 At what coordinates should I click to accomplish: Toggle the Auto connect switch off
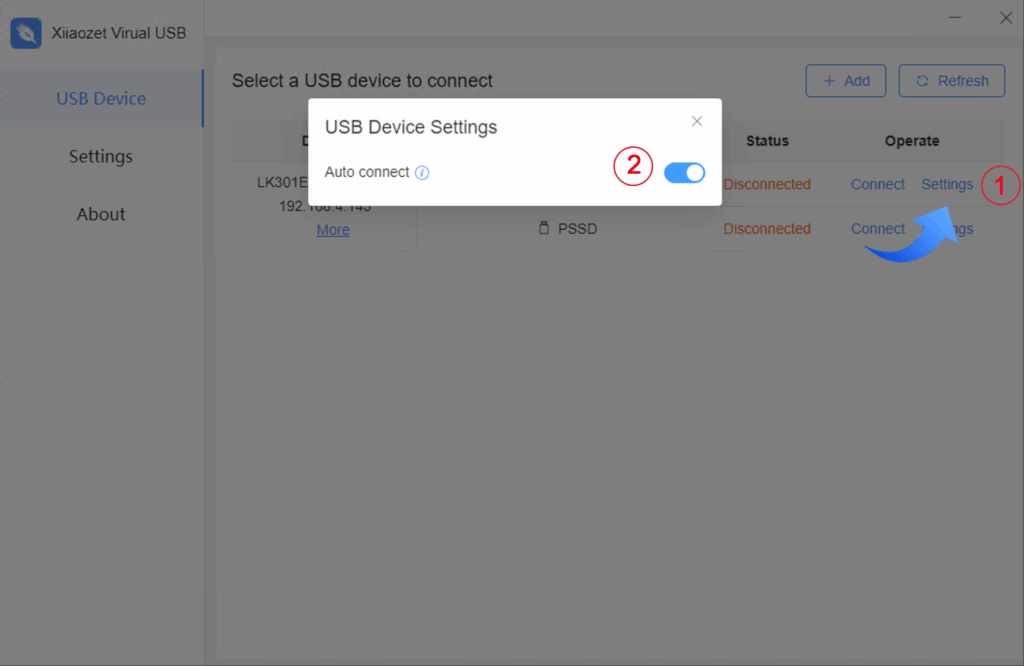[684, 173]
